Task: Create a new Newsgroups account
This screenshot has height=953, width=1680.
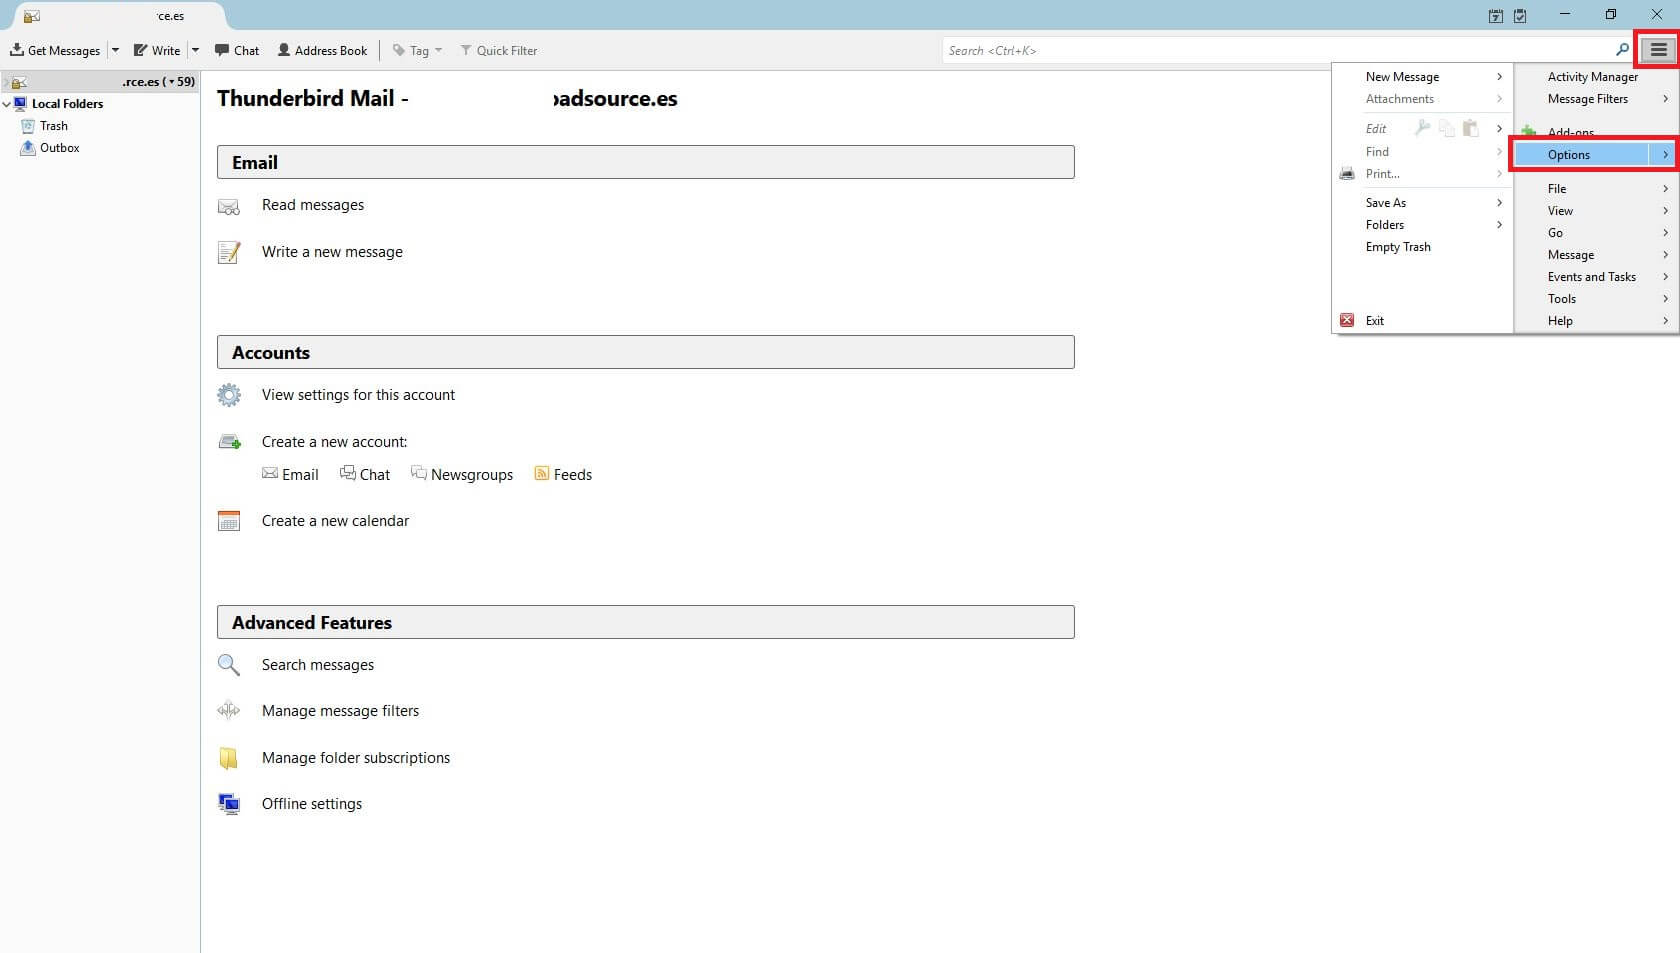Action: click(x=462, y=475)
